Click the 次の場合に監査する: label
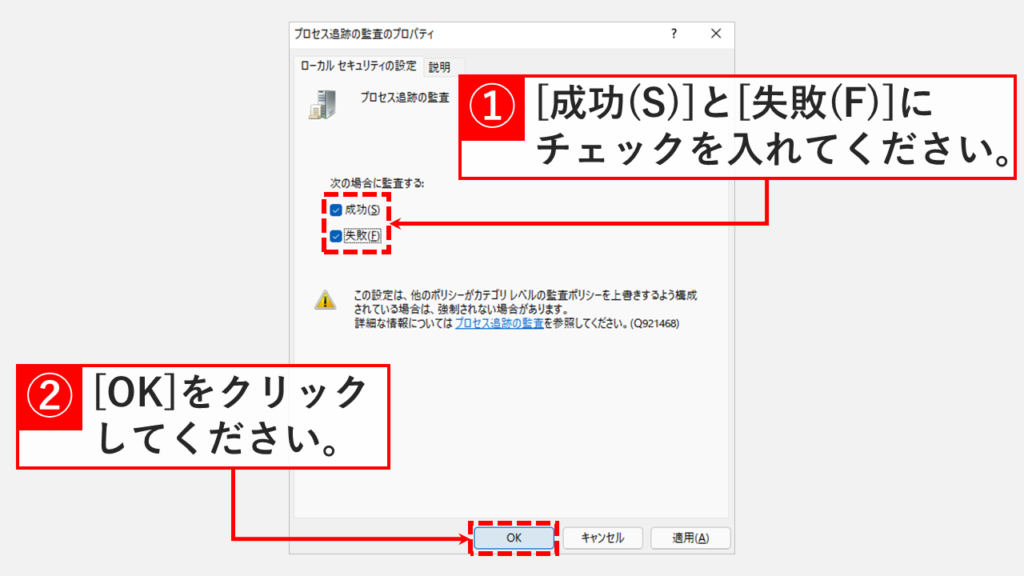This screenshot has width=1024, height=576. [377, 183]
